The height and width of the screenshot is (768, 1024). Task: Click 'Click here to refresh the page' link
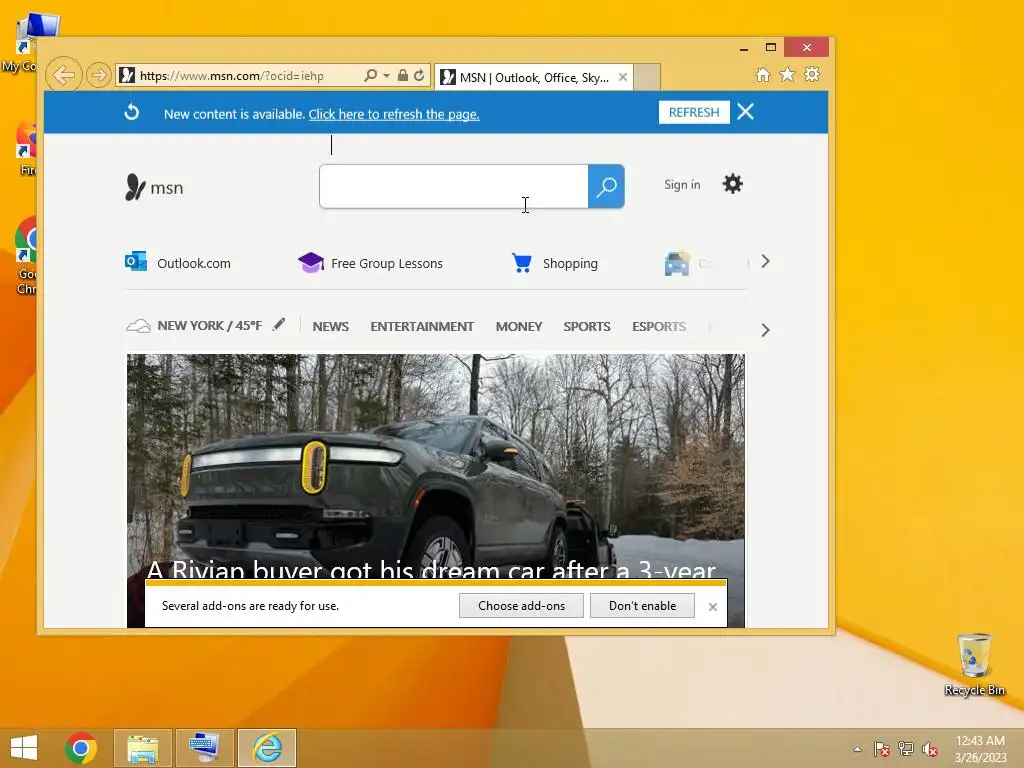[394, 114]
